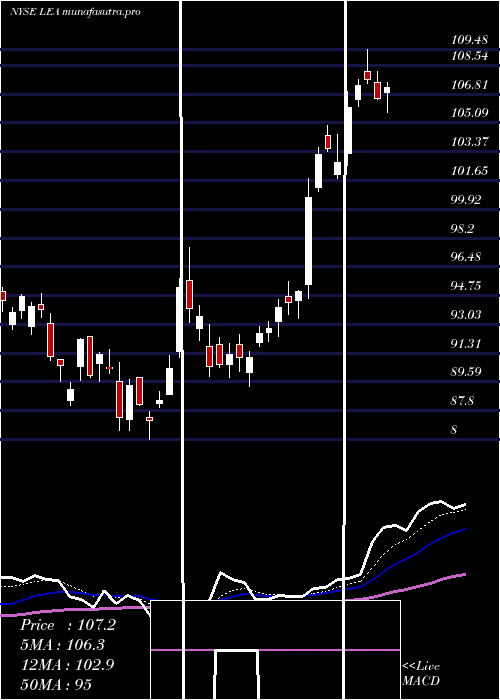Click the 103.37 price level label
Image resolution: width=500 pixels, height=700 pixels.
[x=469, y=142]
